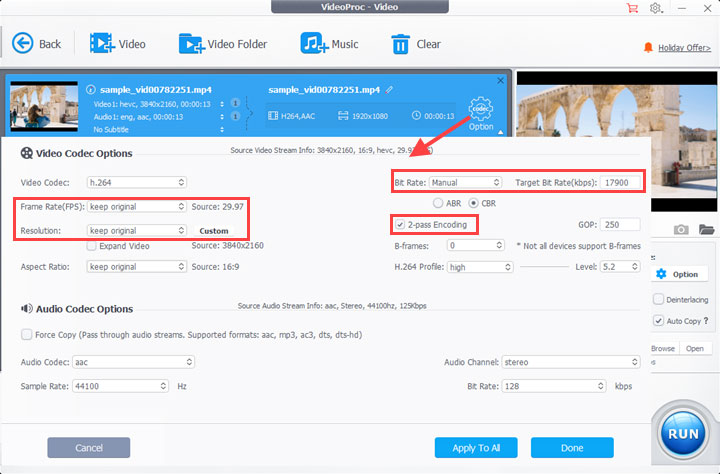Open the audio Bit Rate dropdown

tap(554, 386)
